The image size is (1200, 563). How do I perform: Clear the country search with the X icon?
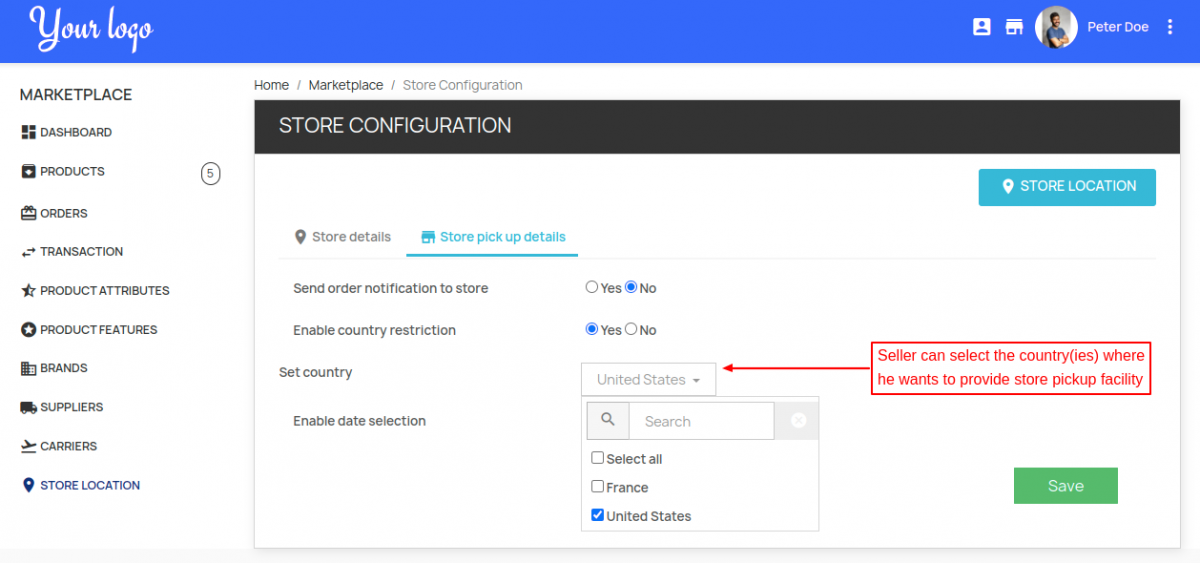click(798, 421)
